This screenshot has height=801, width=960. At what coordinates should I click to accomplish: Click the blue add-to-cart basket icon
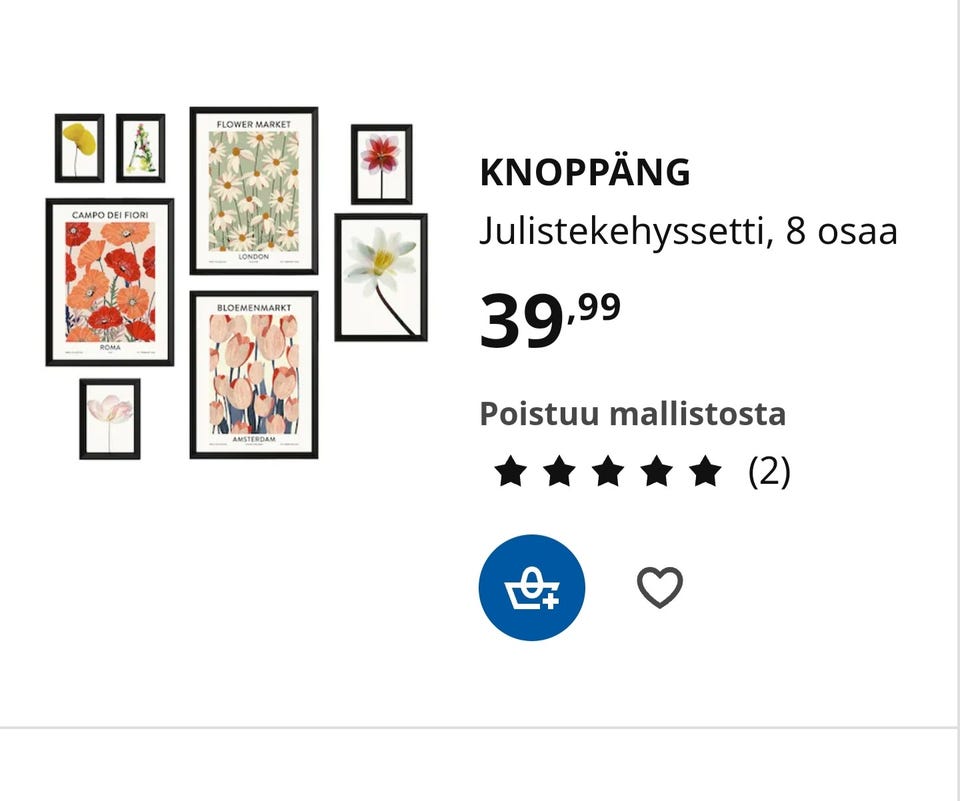(x=533, y=587)
